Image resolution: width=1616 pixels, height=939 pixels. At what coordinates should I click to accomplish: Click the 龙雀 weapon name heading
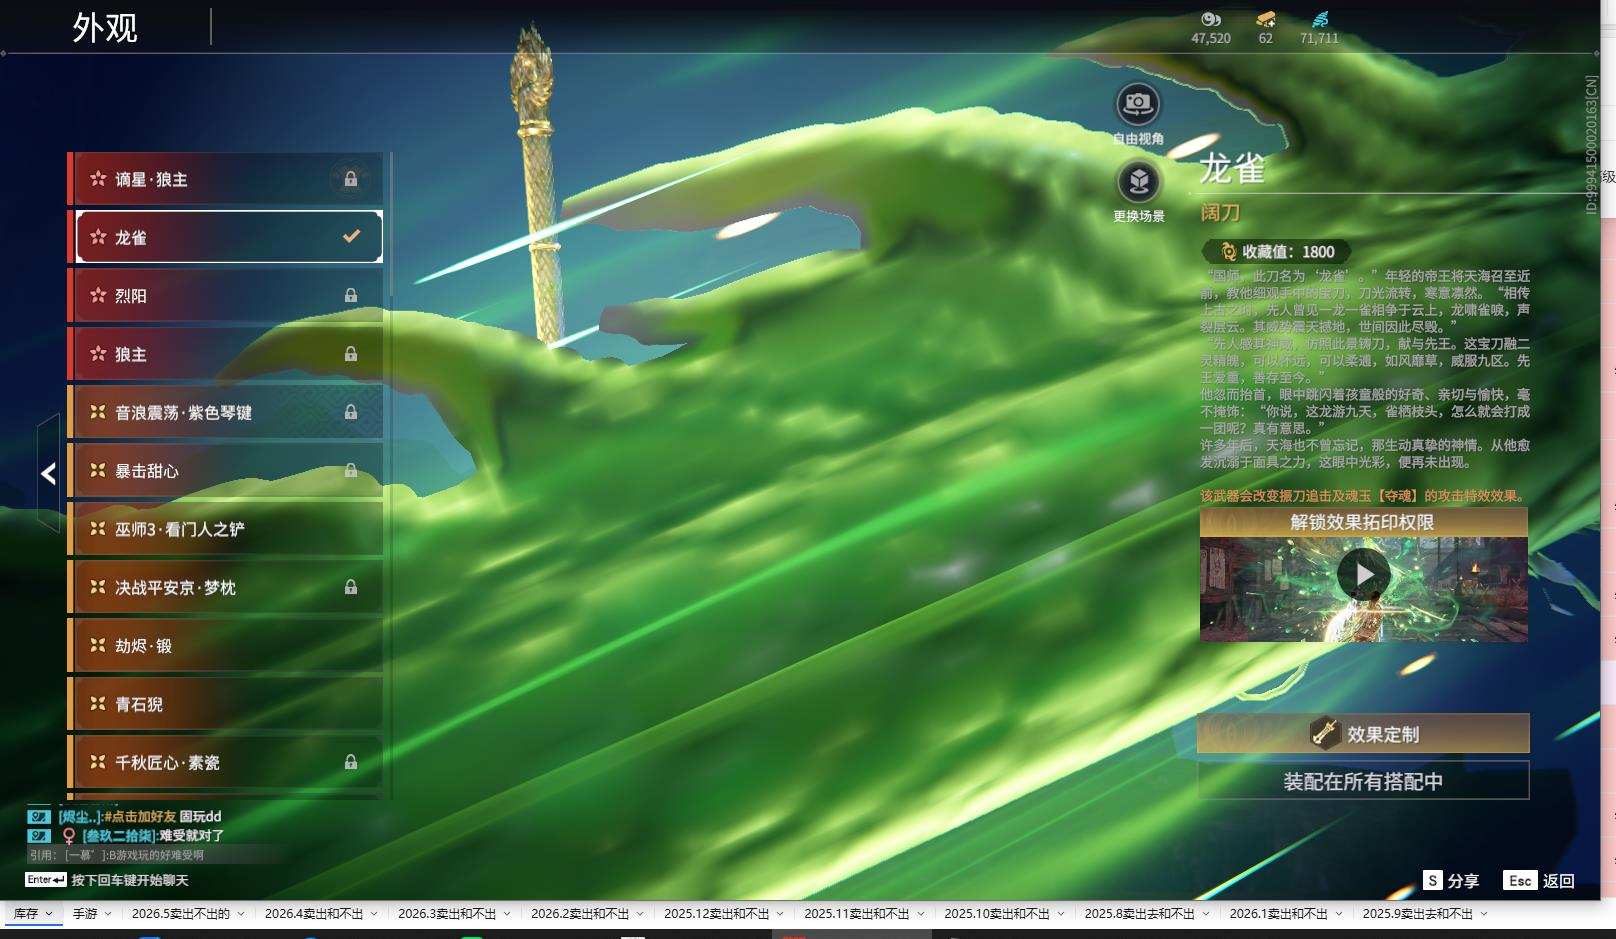1233,169
